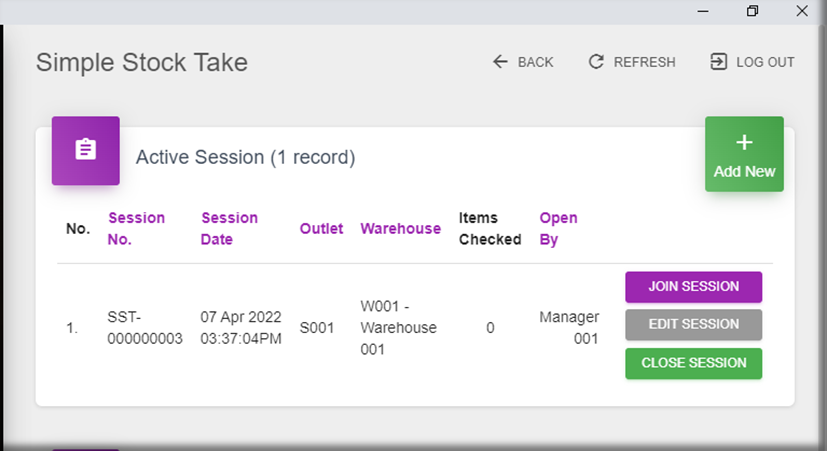827x451 pixels.
Task: Click the REFRESH text in toolbar
Action: 644,62
